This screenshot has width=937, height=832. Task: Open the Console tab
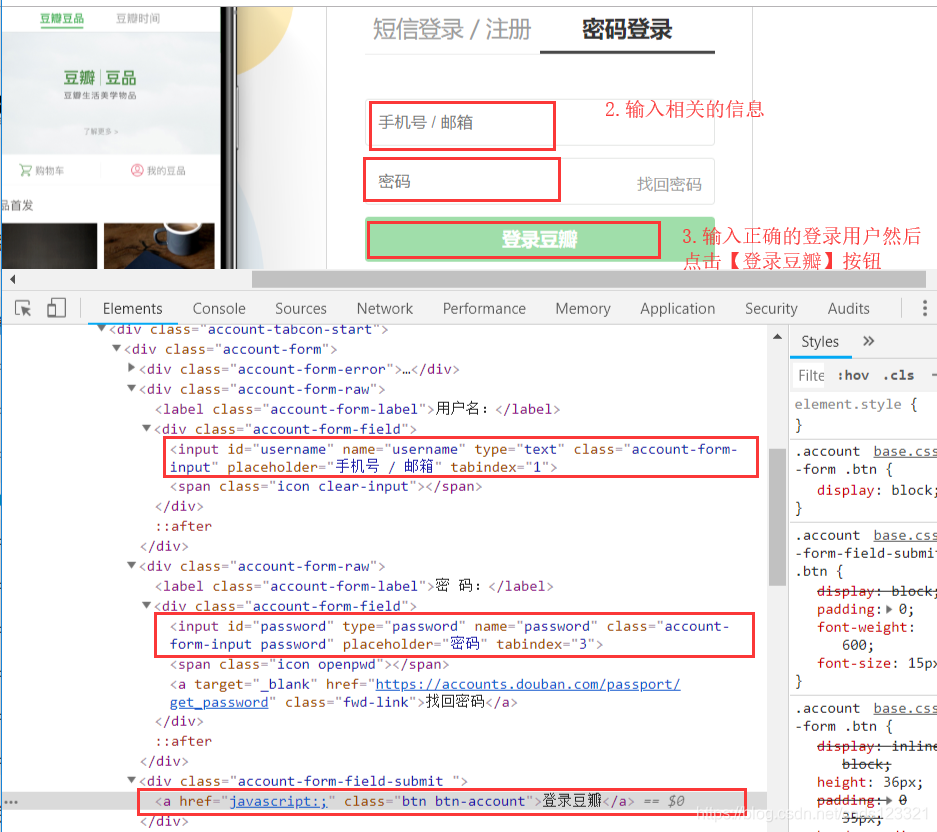point(219,308)
